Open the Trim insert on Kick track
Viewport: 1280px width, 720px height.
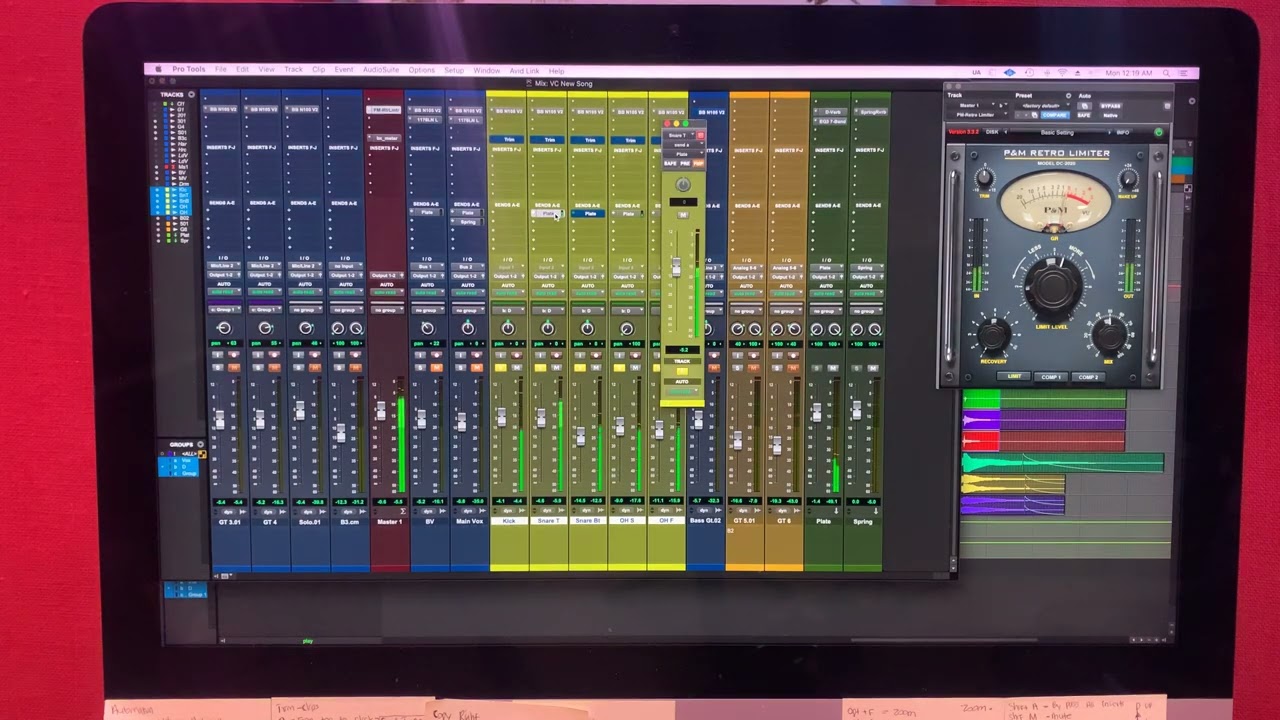click(x=508, y=140)
